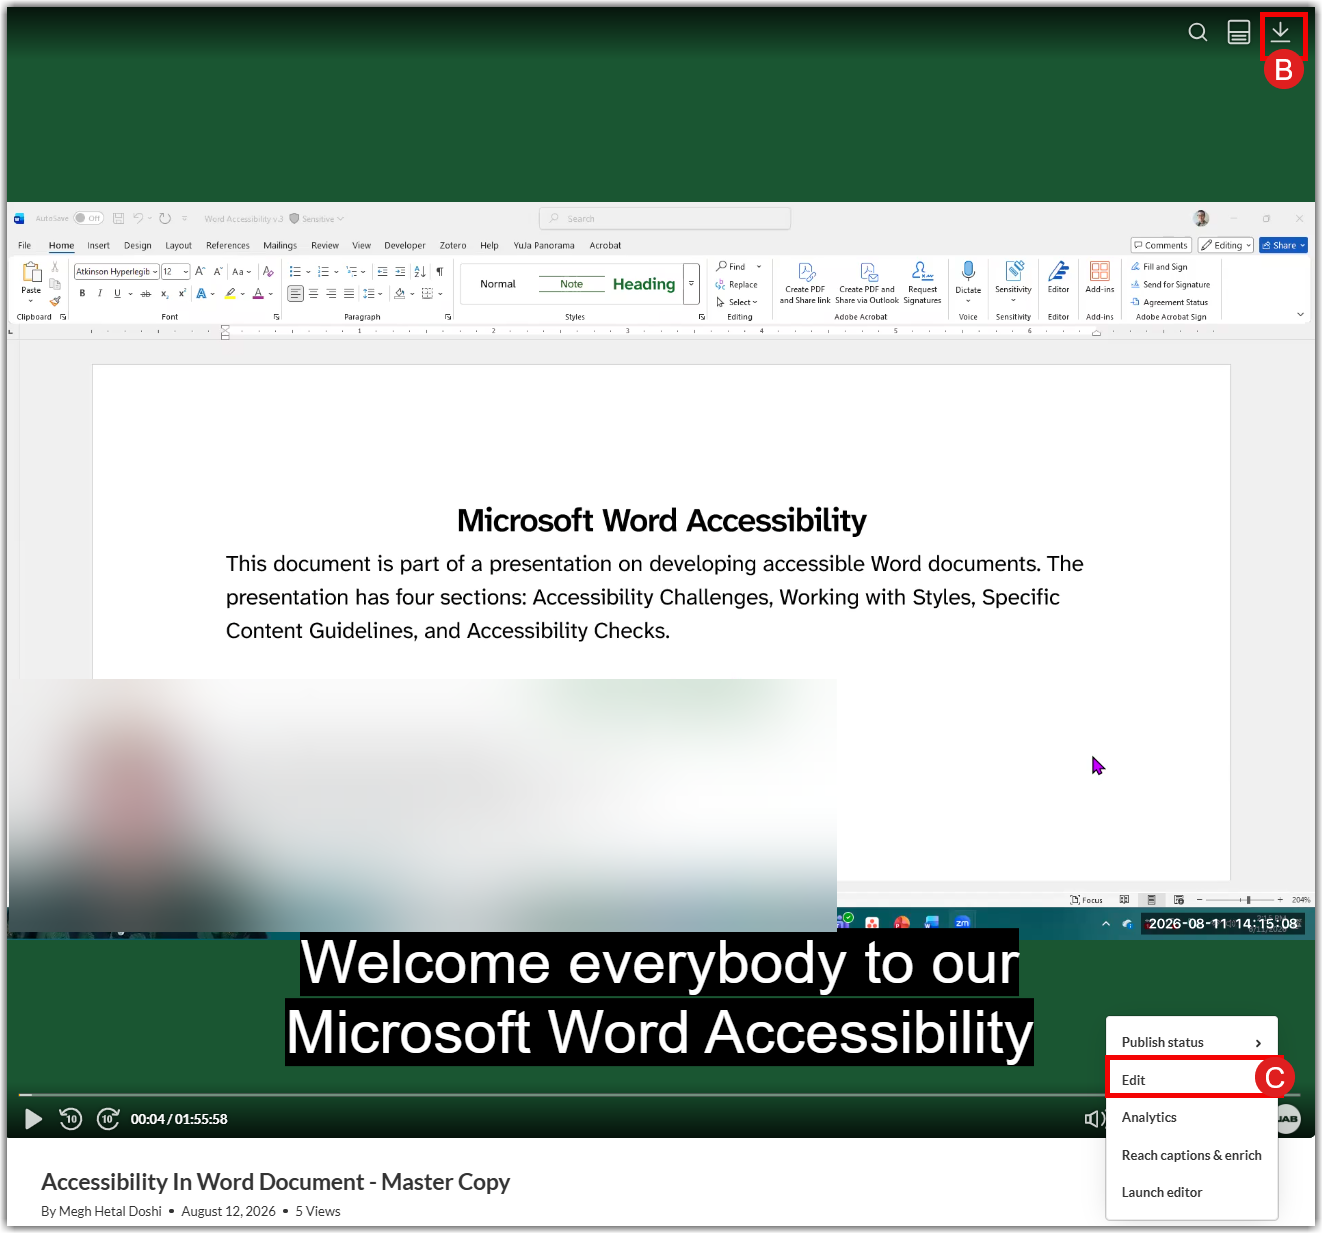Click the Format Painter brush icon
Image resolution: width=1323 pixels, height=1234 pixels.
click(55, 300)
